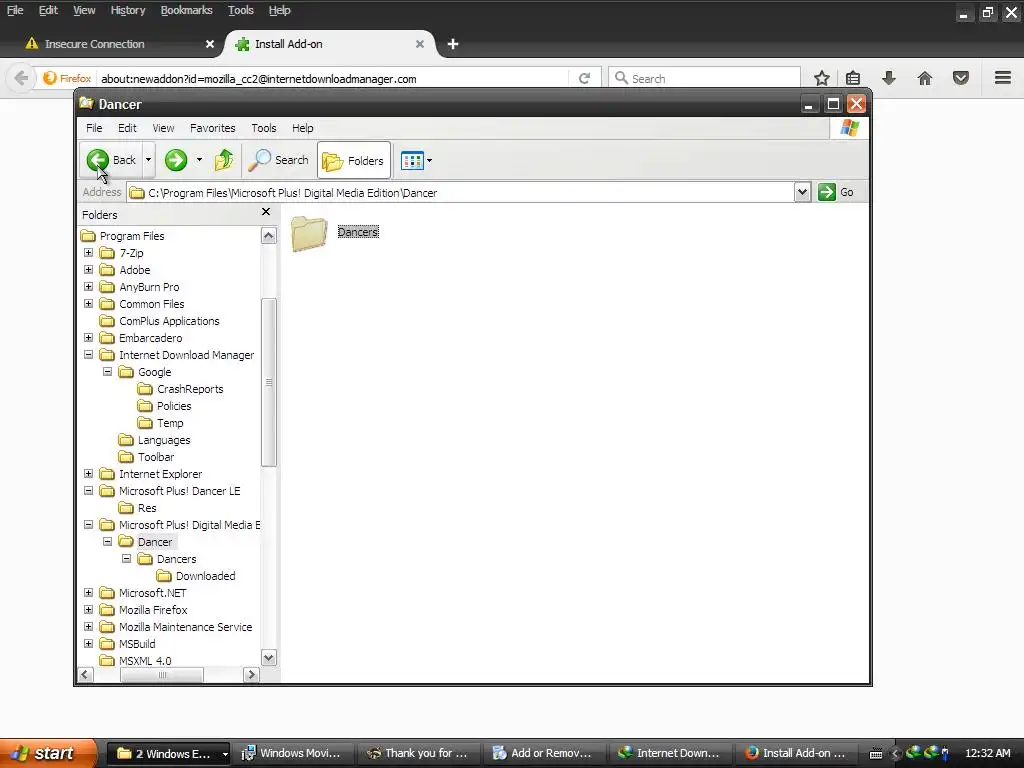The width and height of the screenshot is (1024, 768).
Task: Click the green Forward arrow button
Action: (176, 160)
